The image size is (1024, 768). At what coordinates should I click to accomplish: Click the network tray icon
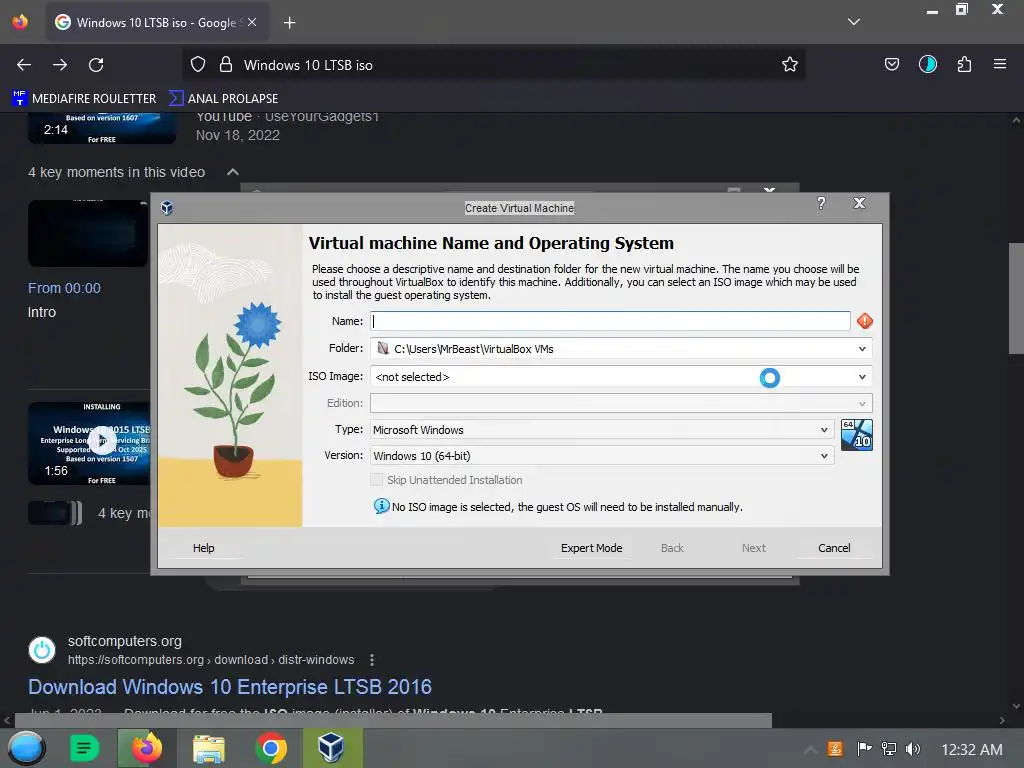[x=889, y=748]
